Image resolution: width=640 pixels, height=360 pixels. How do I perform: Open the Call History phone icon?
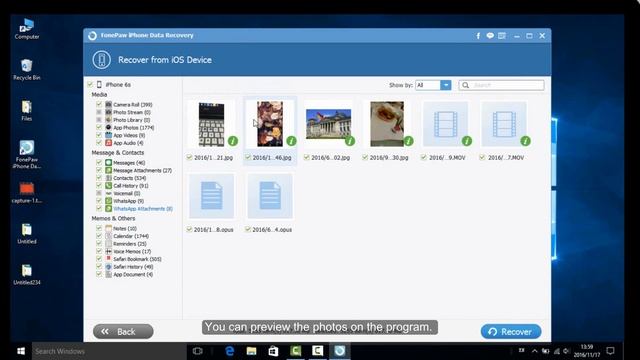109,186
